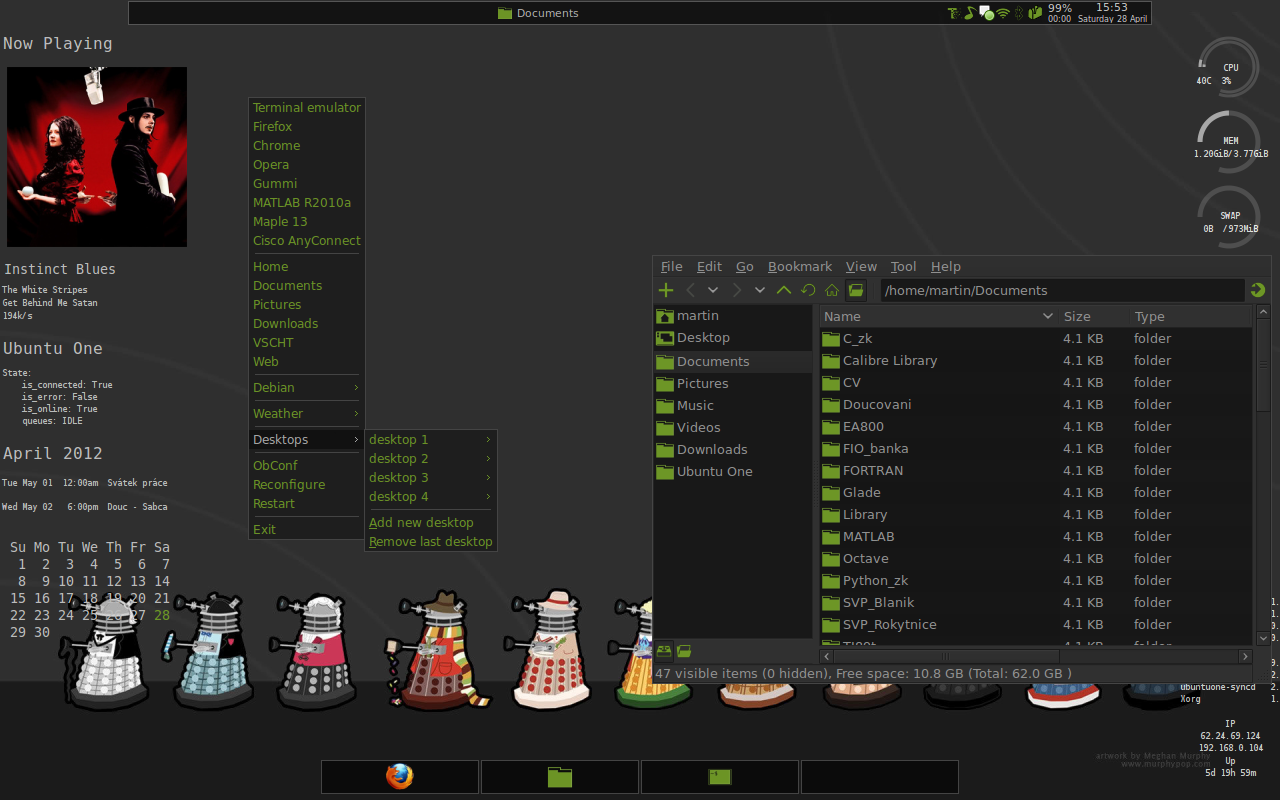Open the Tool menu
Viewport: 1280px width, 800px height.
[x=904, y=266]
